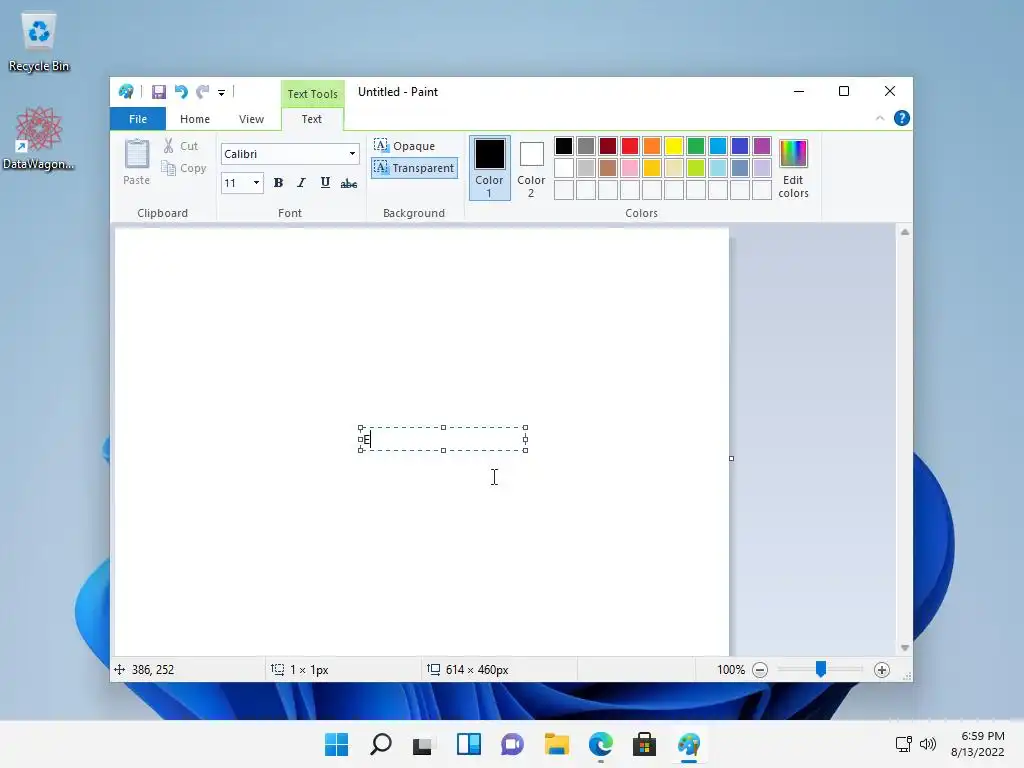Expand the font size 11 dropdown

256,183
